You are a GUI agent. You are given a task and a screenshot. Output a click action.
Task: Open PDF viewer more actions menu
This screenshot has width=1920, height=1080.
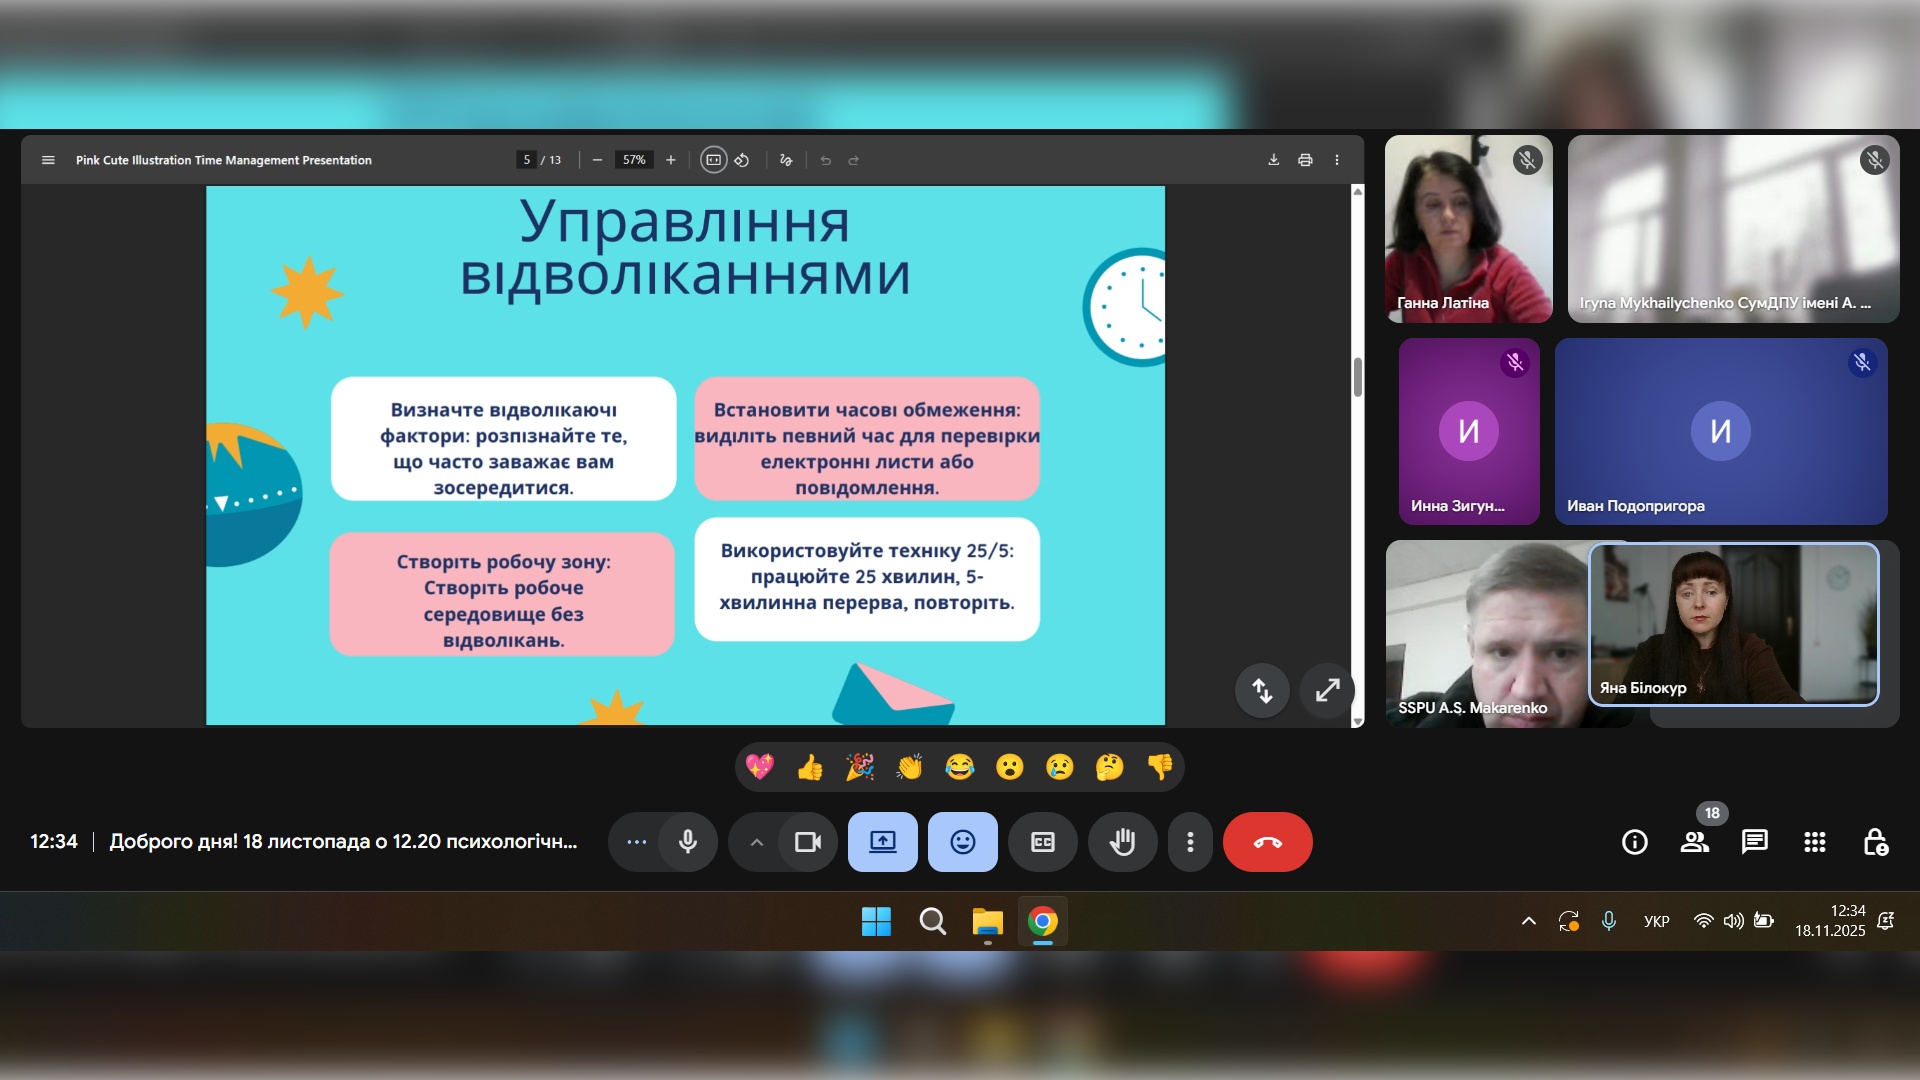click(x=1336, y=160)
